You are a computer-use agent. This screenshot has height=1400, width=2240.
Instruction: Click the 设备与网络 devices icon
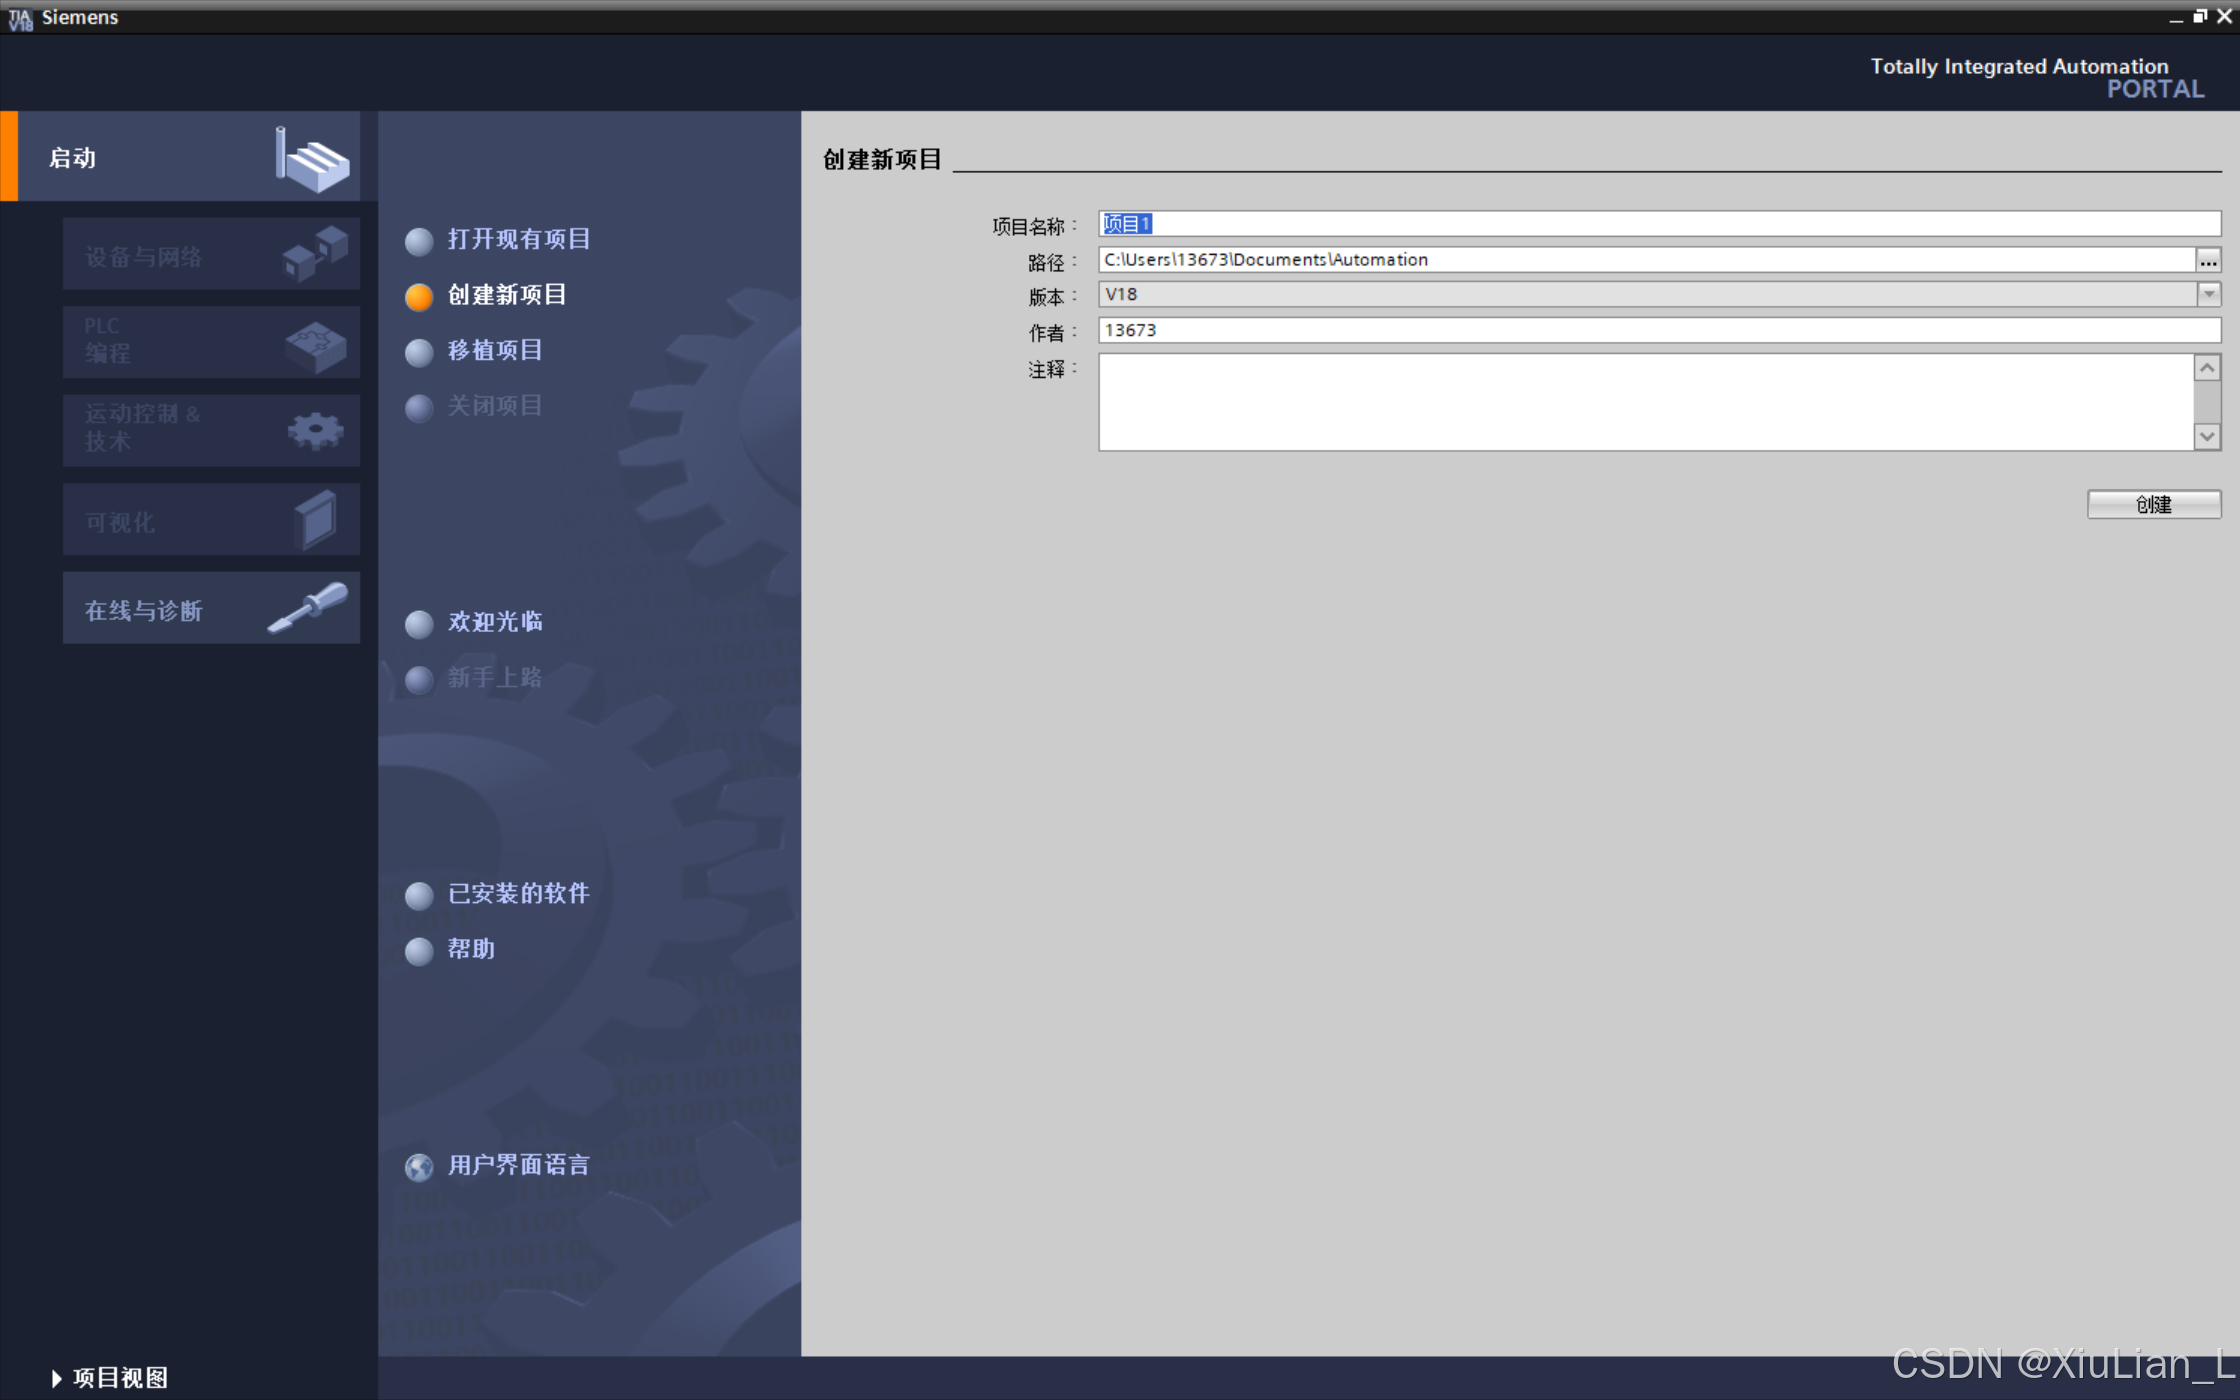[x=315, y=253]
